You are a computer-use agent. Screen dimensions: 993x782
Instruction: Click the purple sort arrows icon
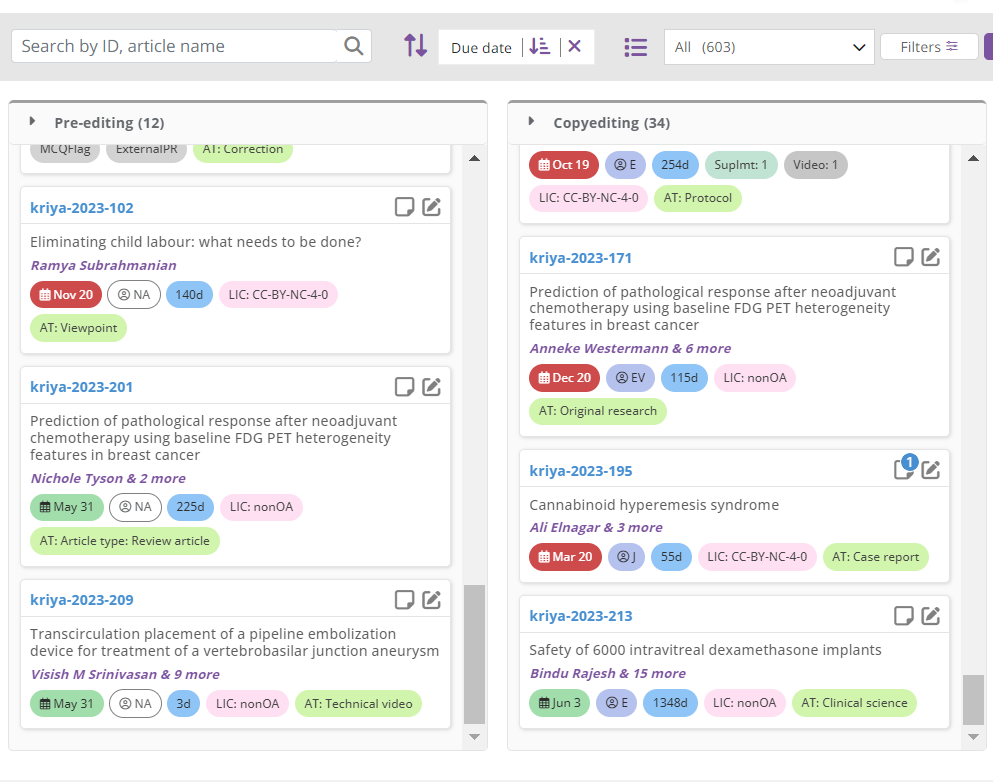click(415, 46)
